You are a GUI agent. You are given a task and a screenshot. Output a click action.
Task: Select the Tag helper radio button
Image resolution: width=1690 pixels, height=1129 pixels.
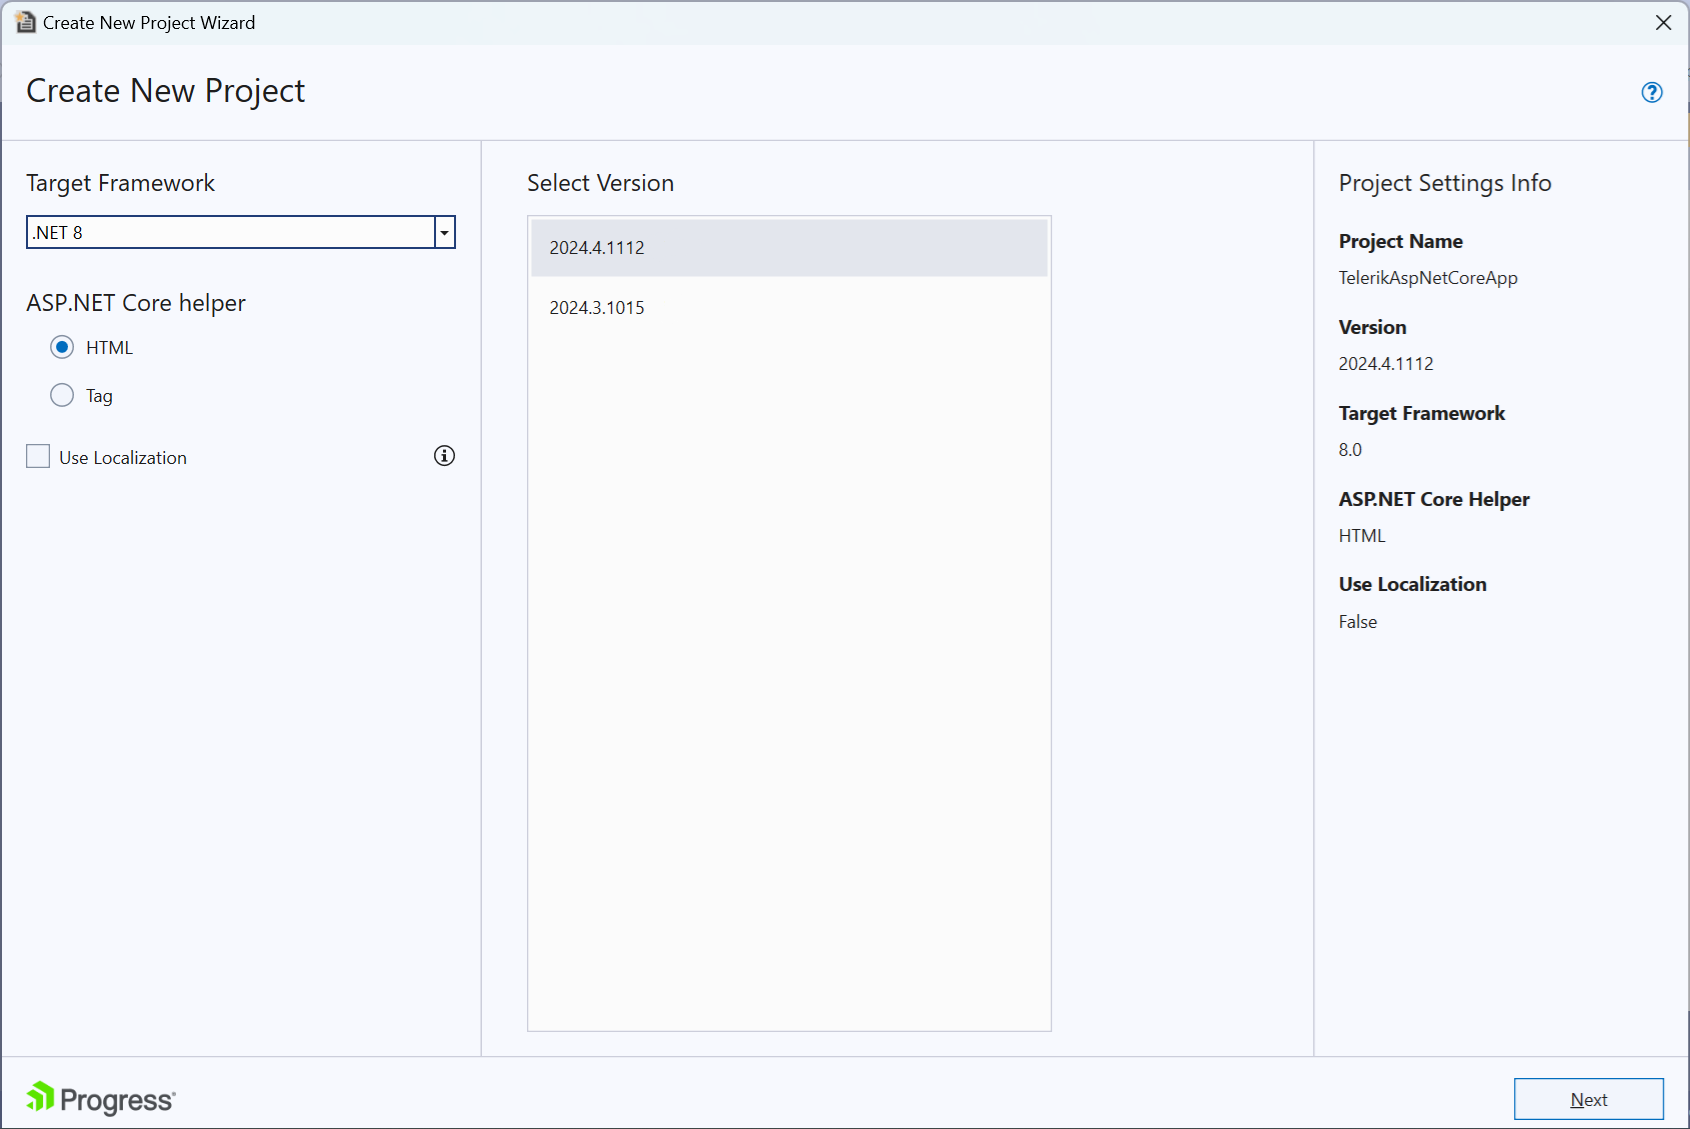(x=61, y=395)
